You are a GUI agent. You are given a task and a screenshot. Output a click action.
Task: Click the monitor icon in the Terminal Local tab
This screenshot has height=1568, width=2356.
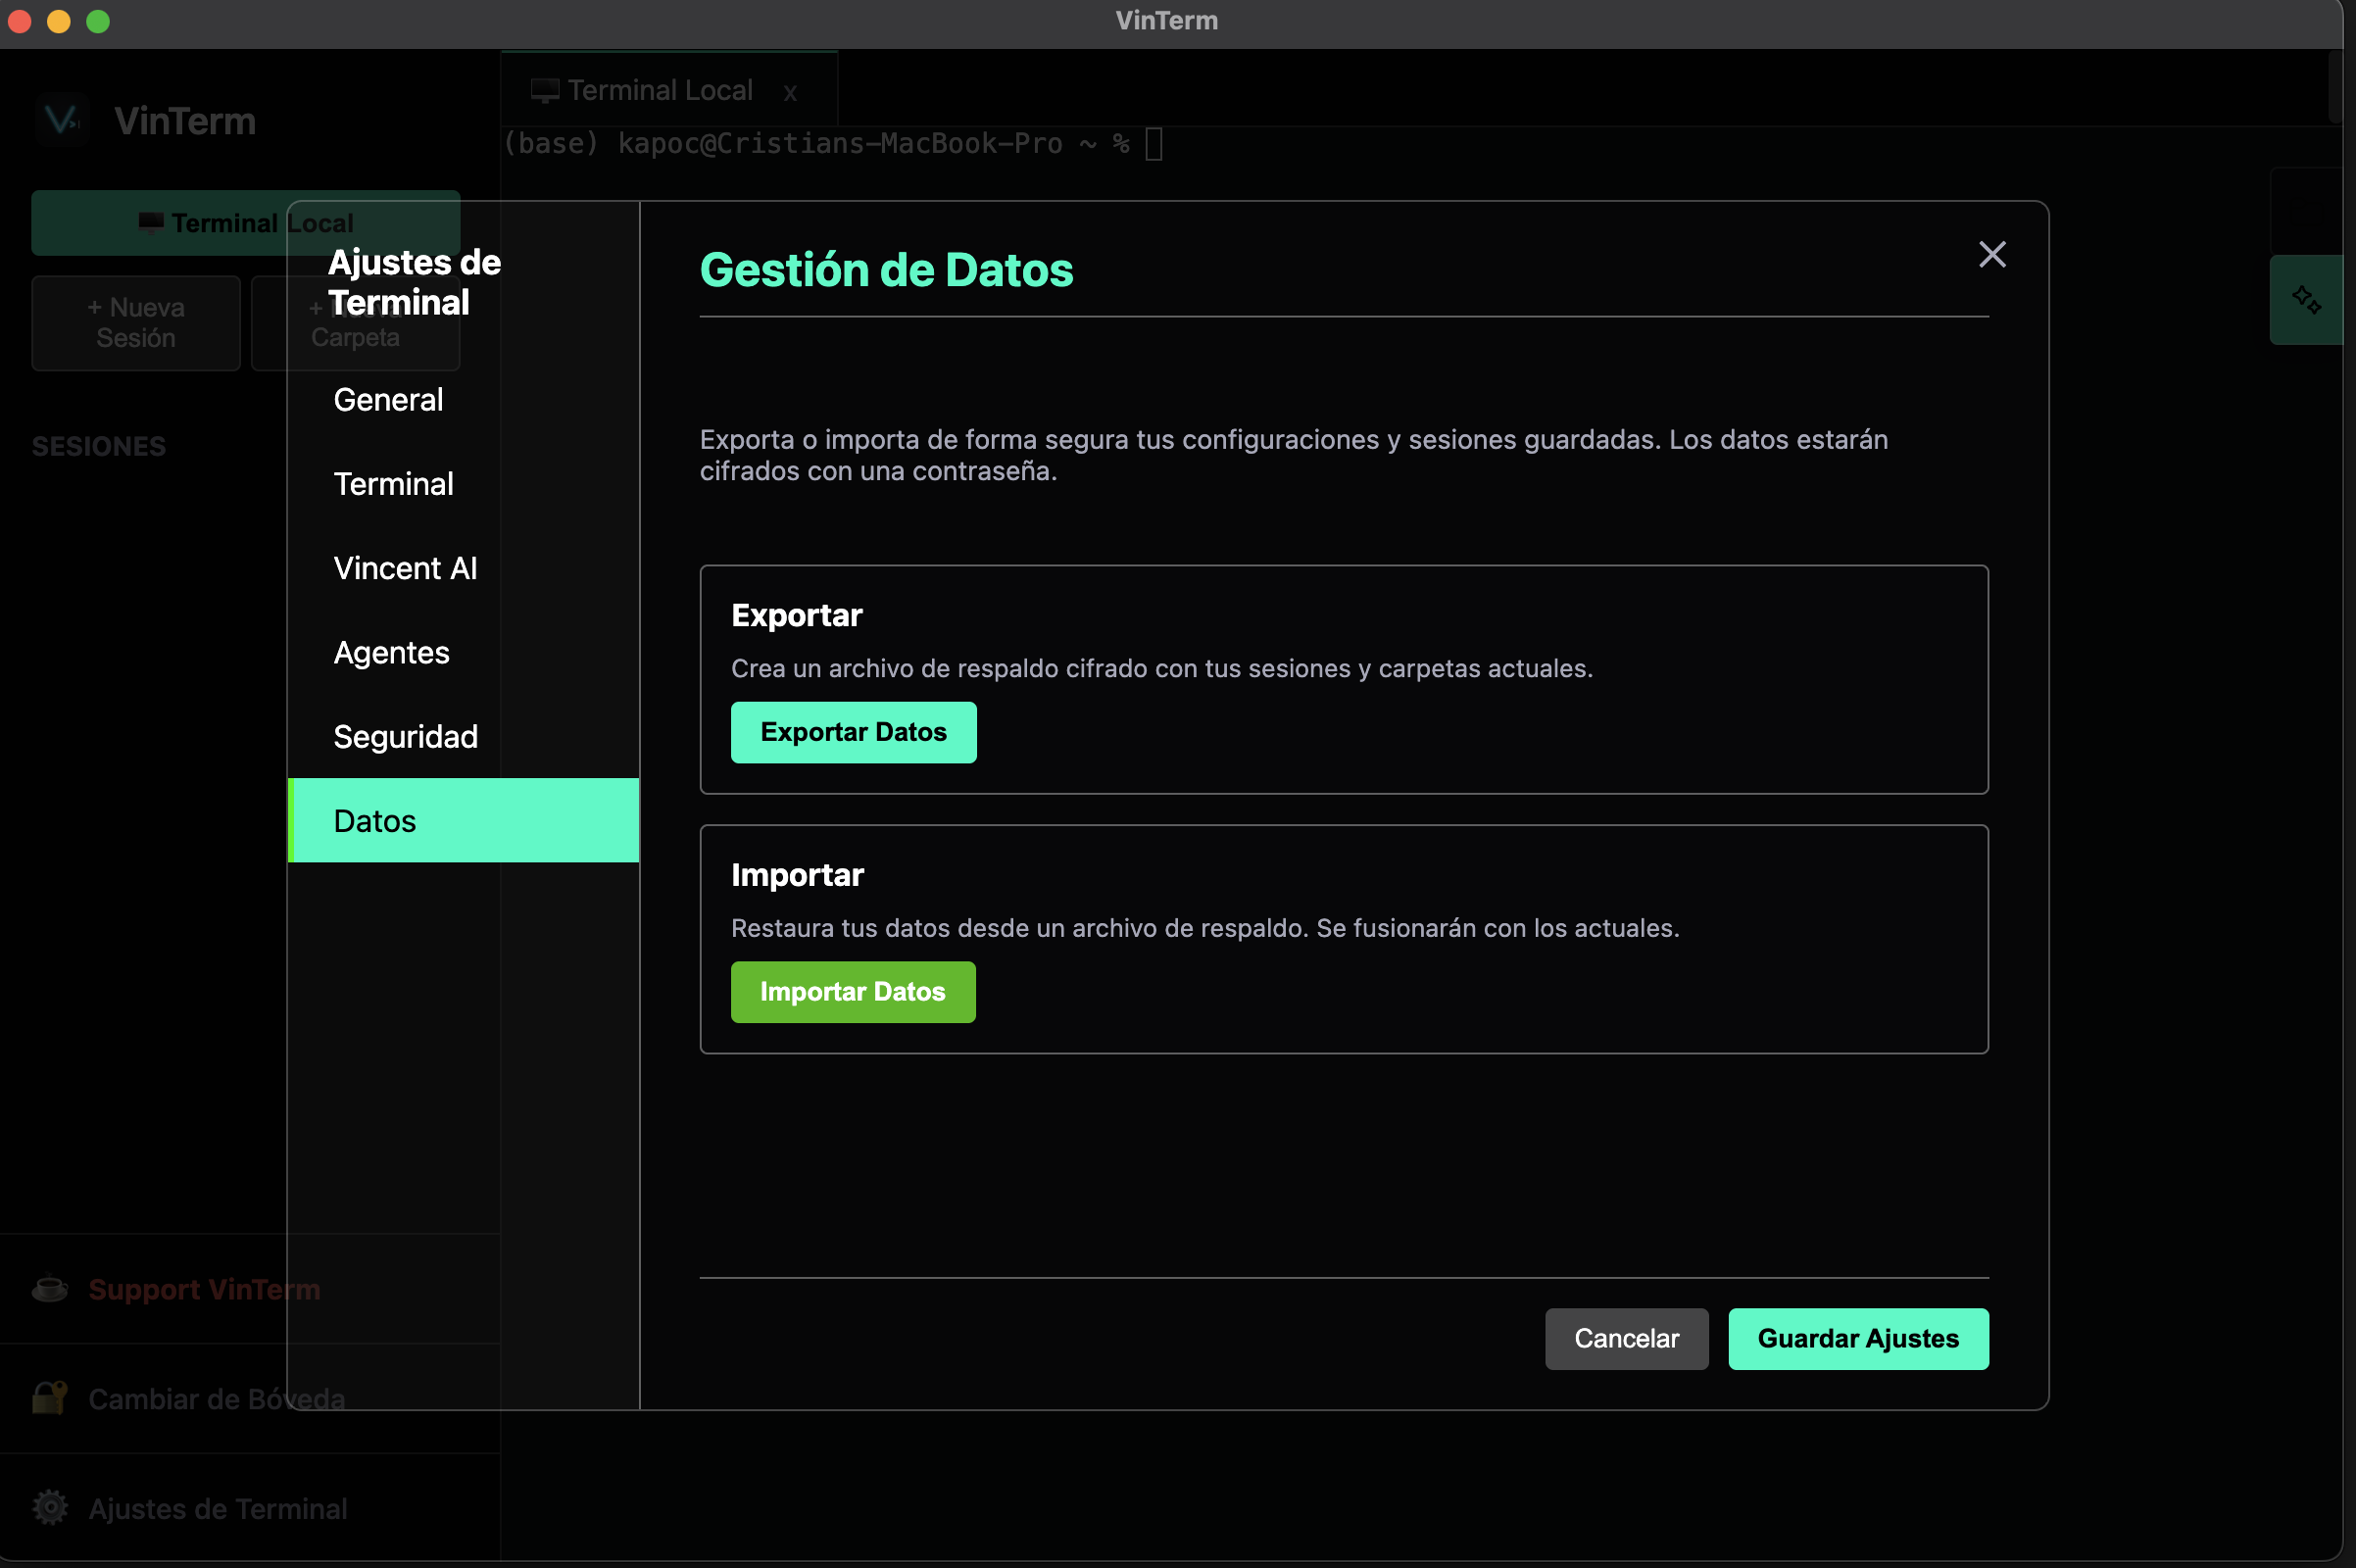click(x=545, y=91)
